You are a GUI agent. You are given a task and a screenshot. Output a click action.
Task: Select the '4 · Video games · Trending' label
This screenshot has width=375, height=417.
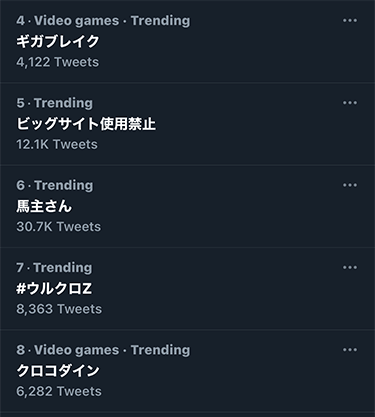click(103, 21)
